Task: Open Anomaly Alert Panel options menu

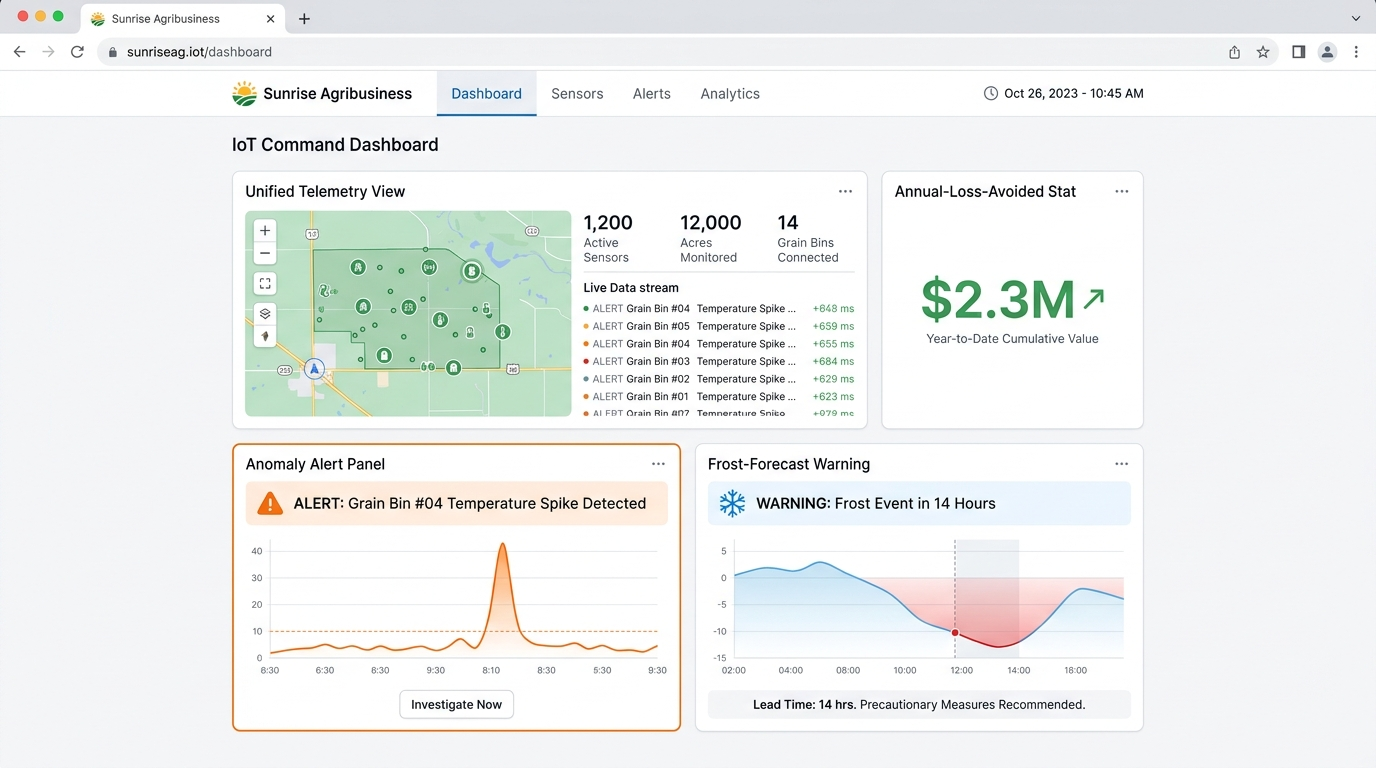Action: [x=658, y=464]
